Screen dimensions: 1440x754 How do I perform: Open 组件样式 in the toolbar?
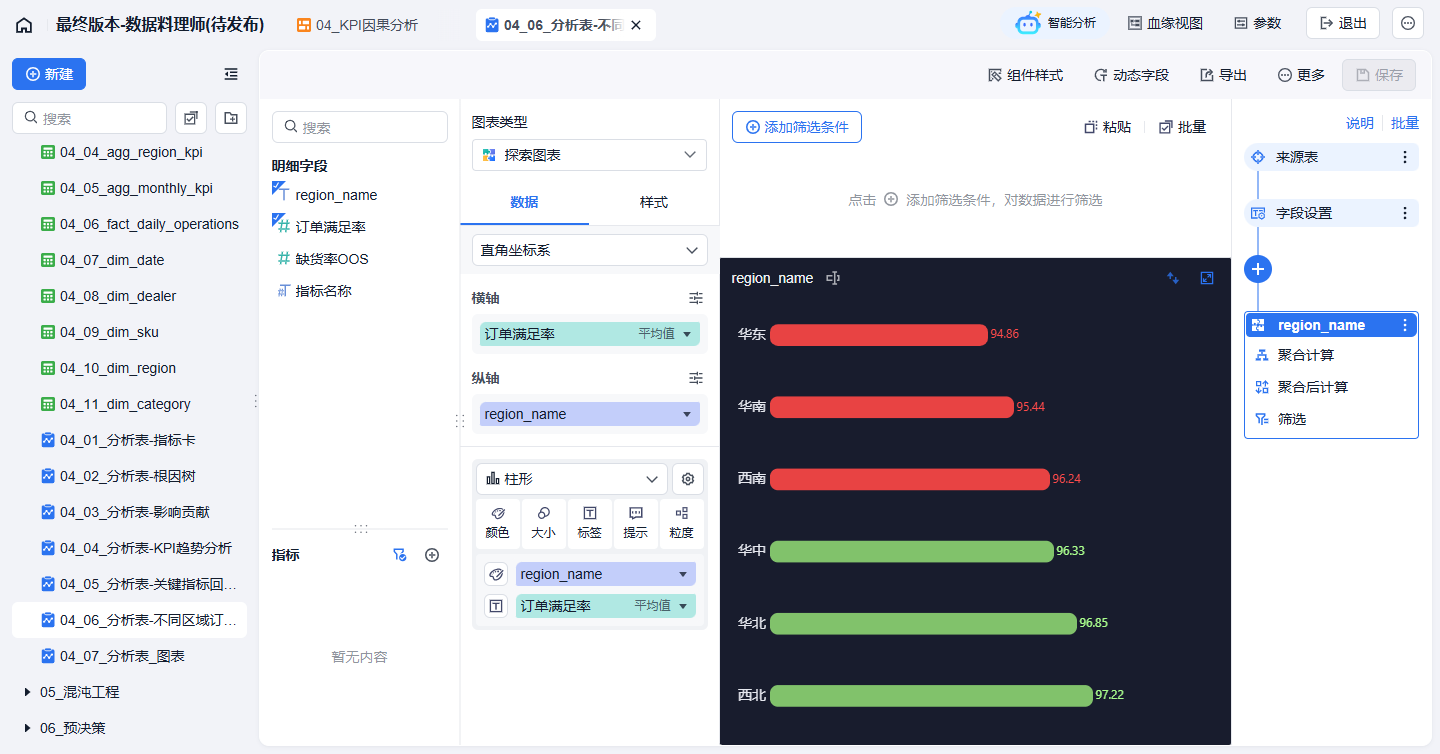tap(1025, 75)
